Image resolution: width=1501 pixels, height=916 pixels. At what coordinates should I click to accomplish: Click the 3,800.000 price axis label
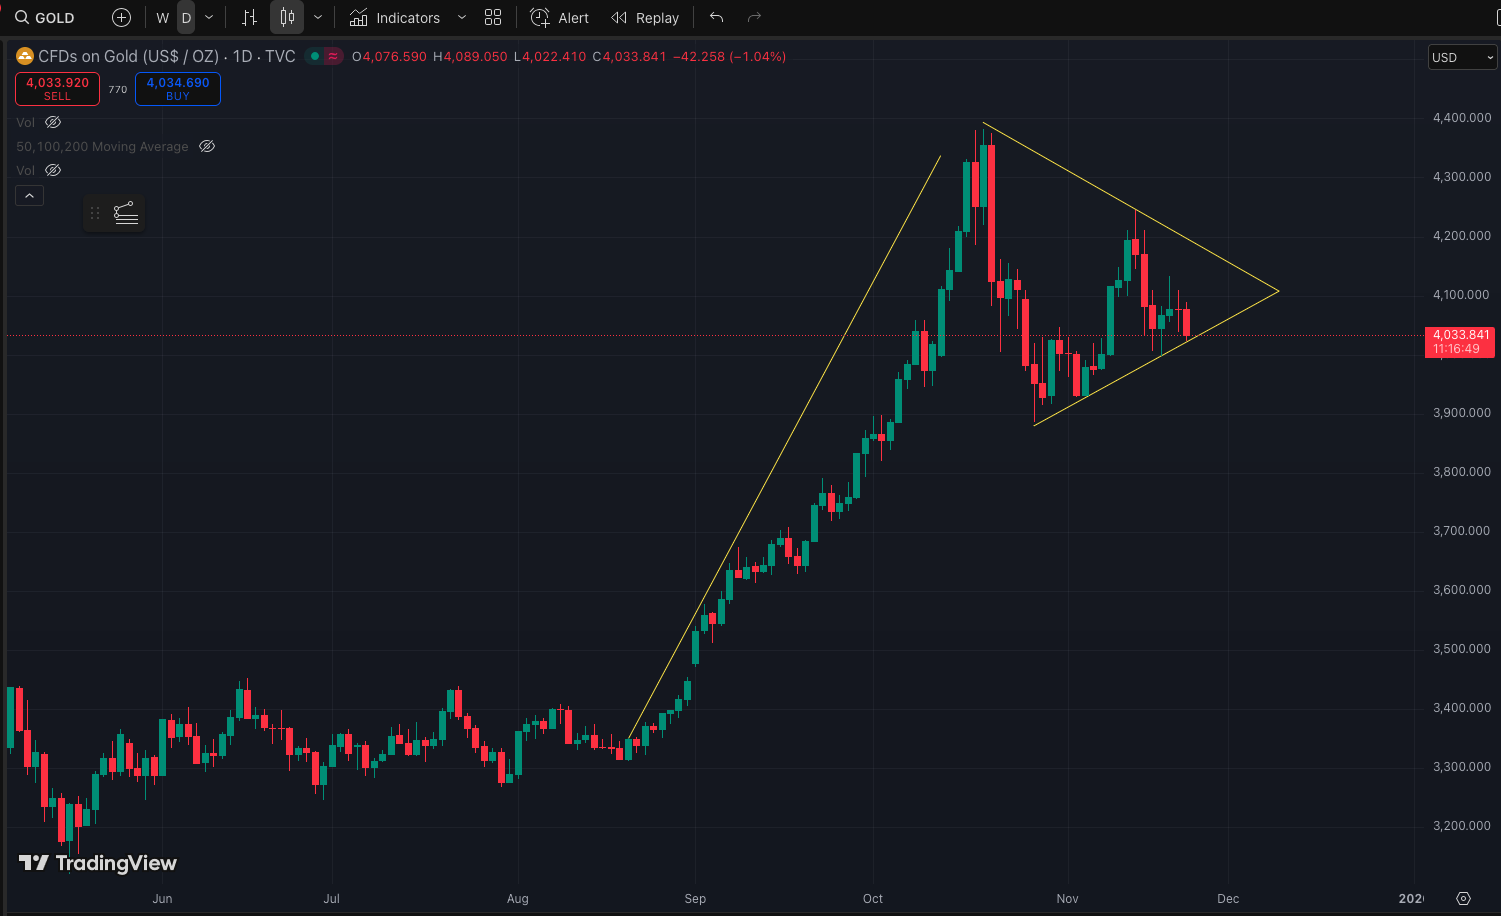pos(1462,472)
